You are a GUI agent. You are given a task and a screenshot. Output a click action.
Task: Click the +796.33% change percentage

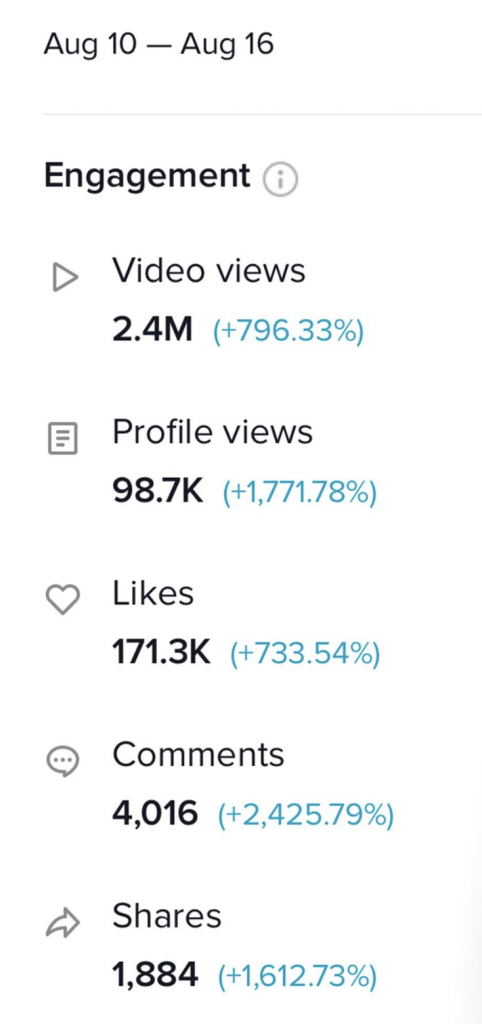click(288, 331)
